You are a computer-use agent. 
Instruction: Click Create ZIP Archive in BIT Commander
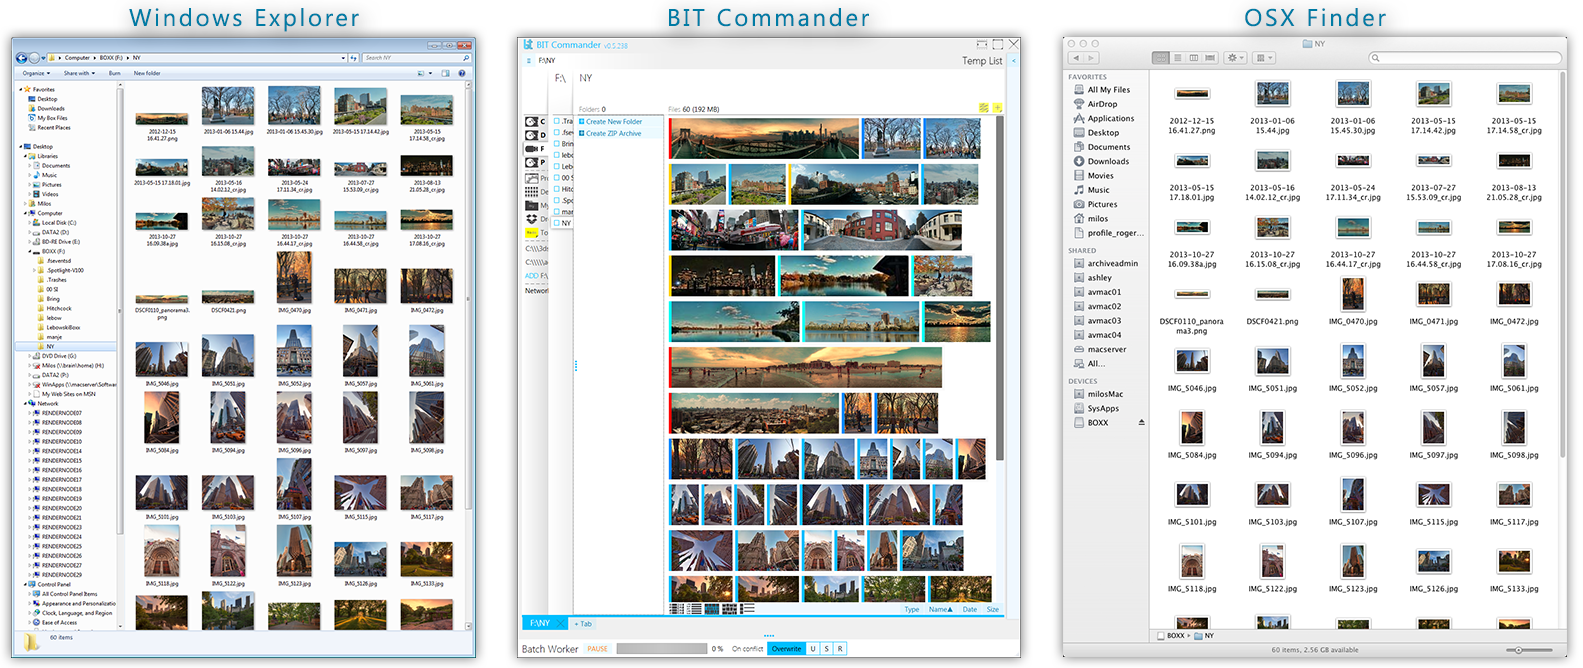pyautogui.click(x=613, y=133)
